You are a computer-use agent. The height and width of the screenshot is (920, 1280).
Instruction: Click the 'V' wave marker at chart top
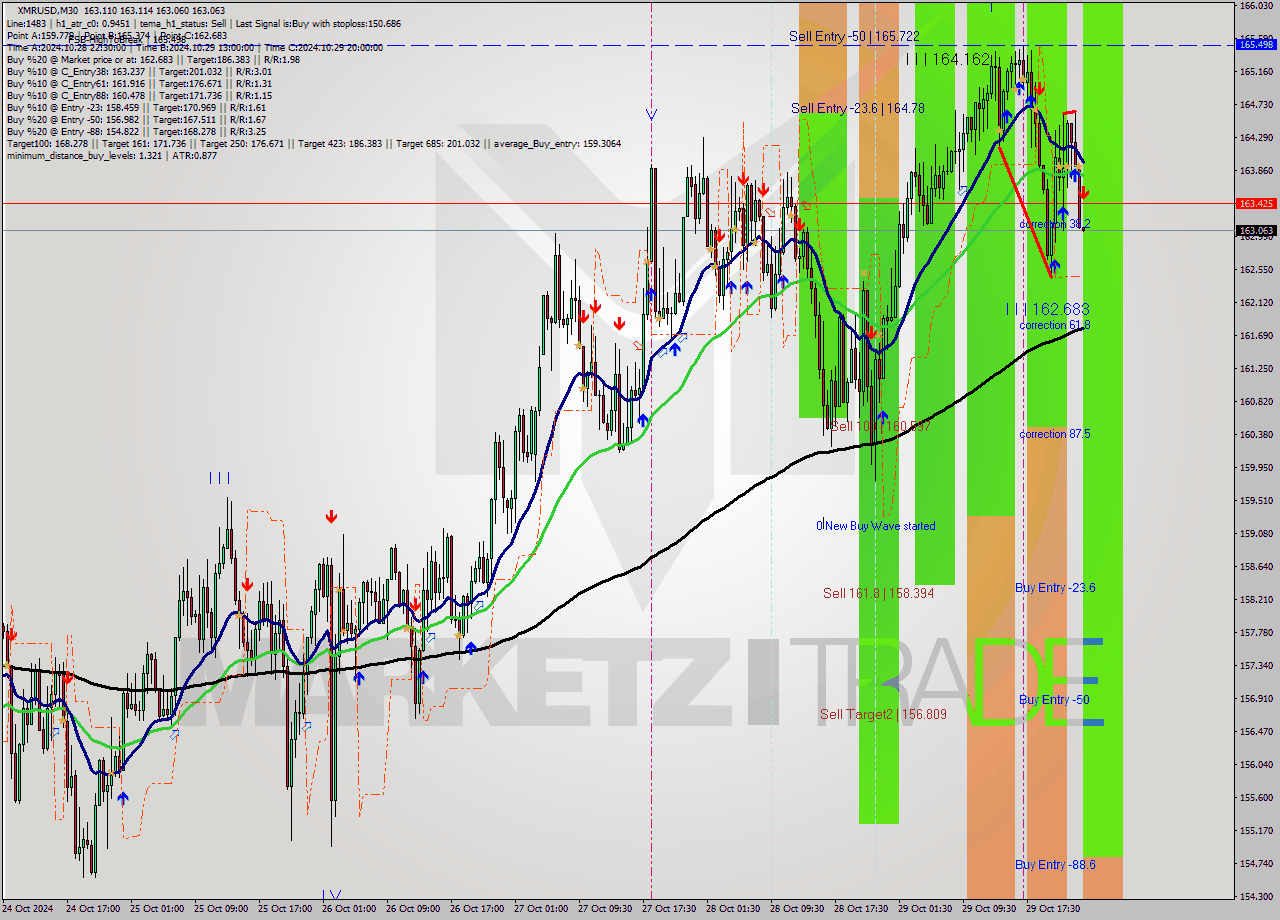point(651,114)
